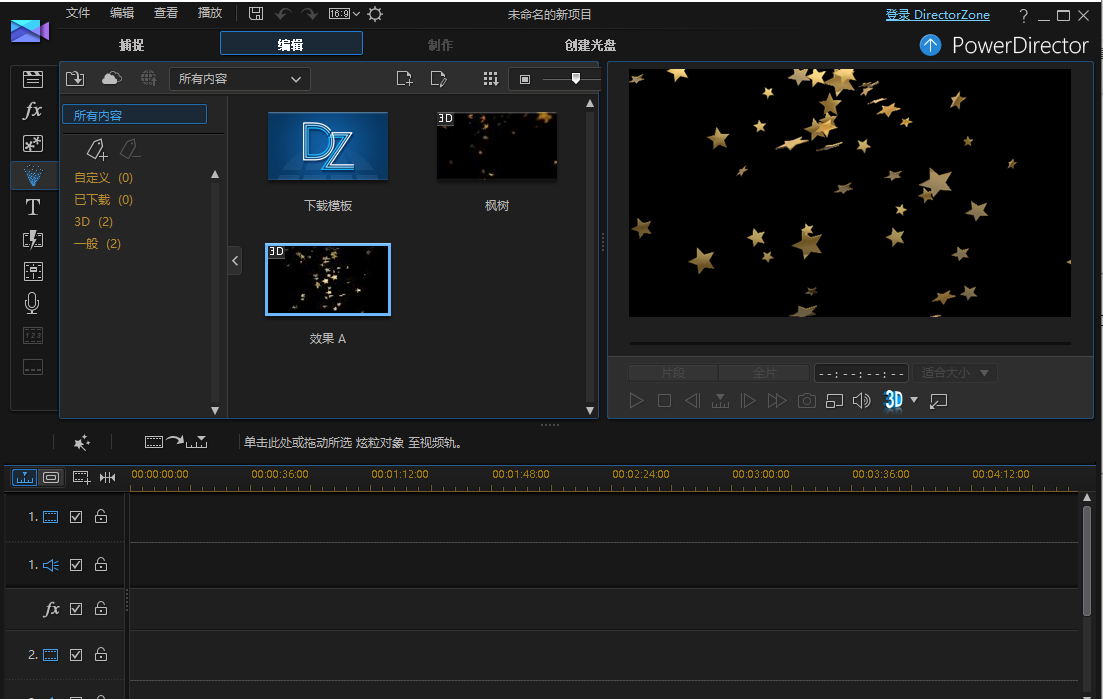Viewport: 1103px width, 699px height.
Task: Open the 查看 menu
Action: coord(166,13)
